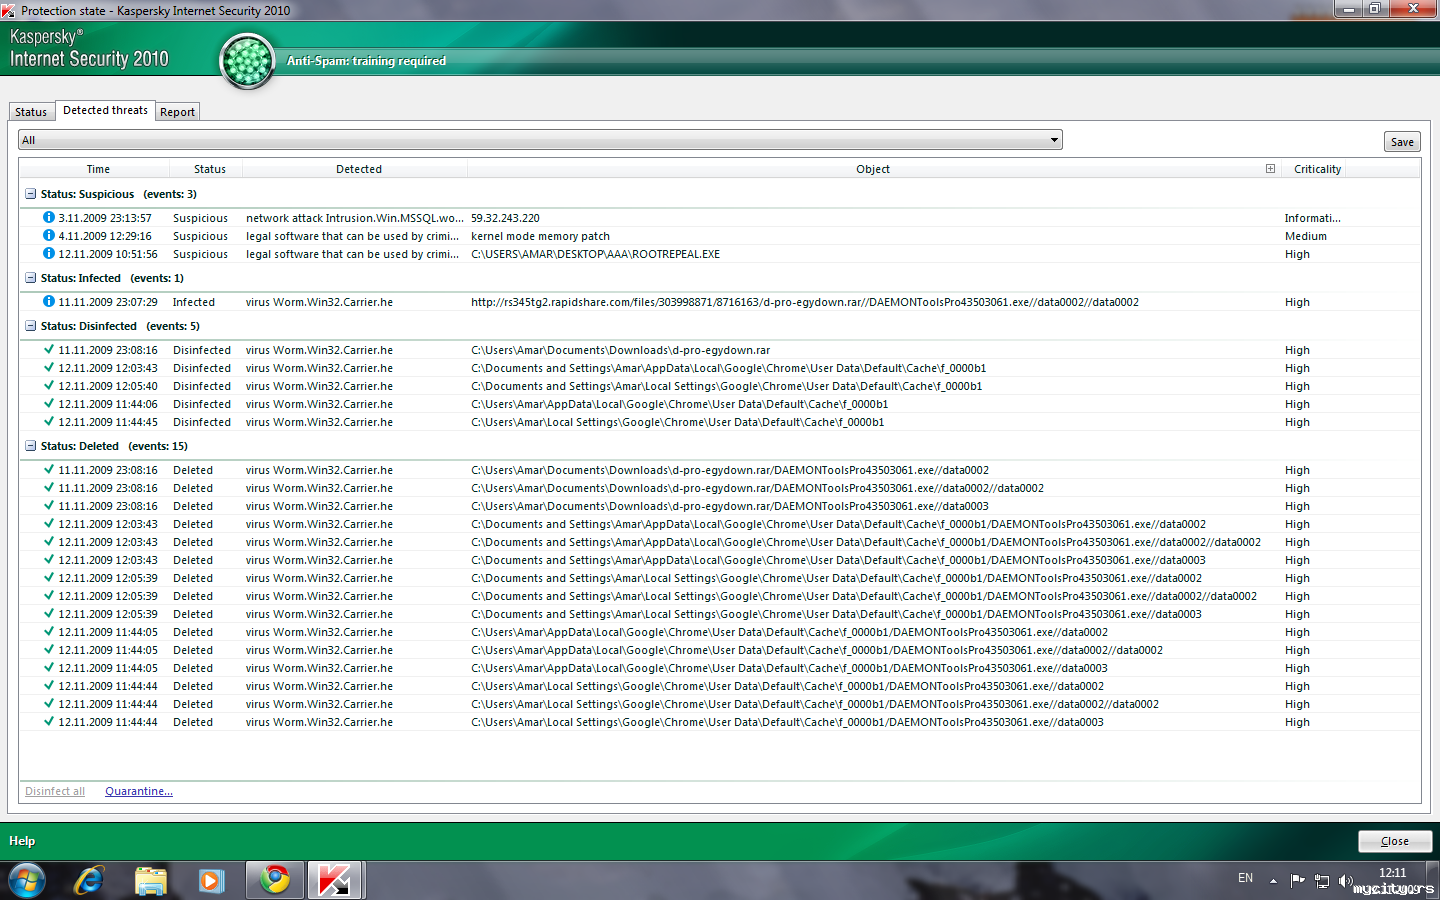
Task: Click the taskbar clock showing 12:11
Action: 1393,873
